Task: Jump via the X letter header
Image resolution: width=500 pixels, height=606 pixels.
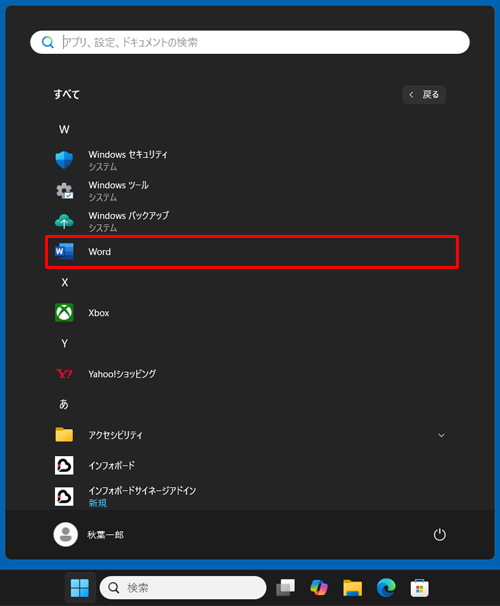Action: coord(65,282)
